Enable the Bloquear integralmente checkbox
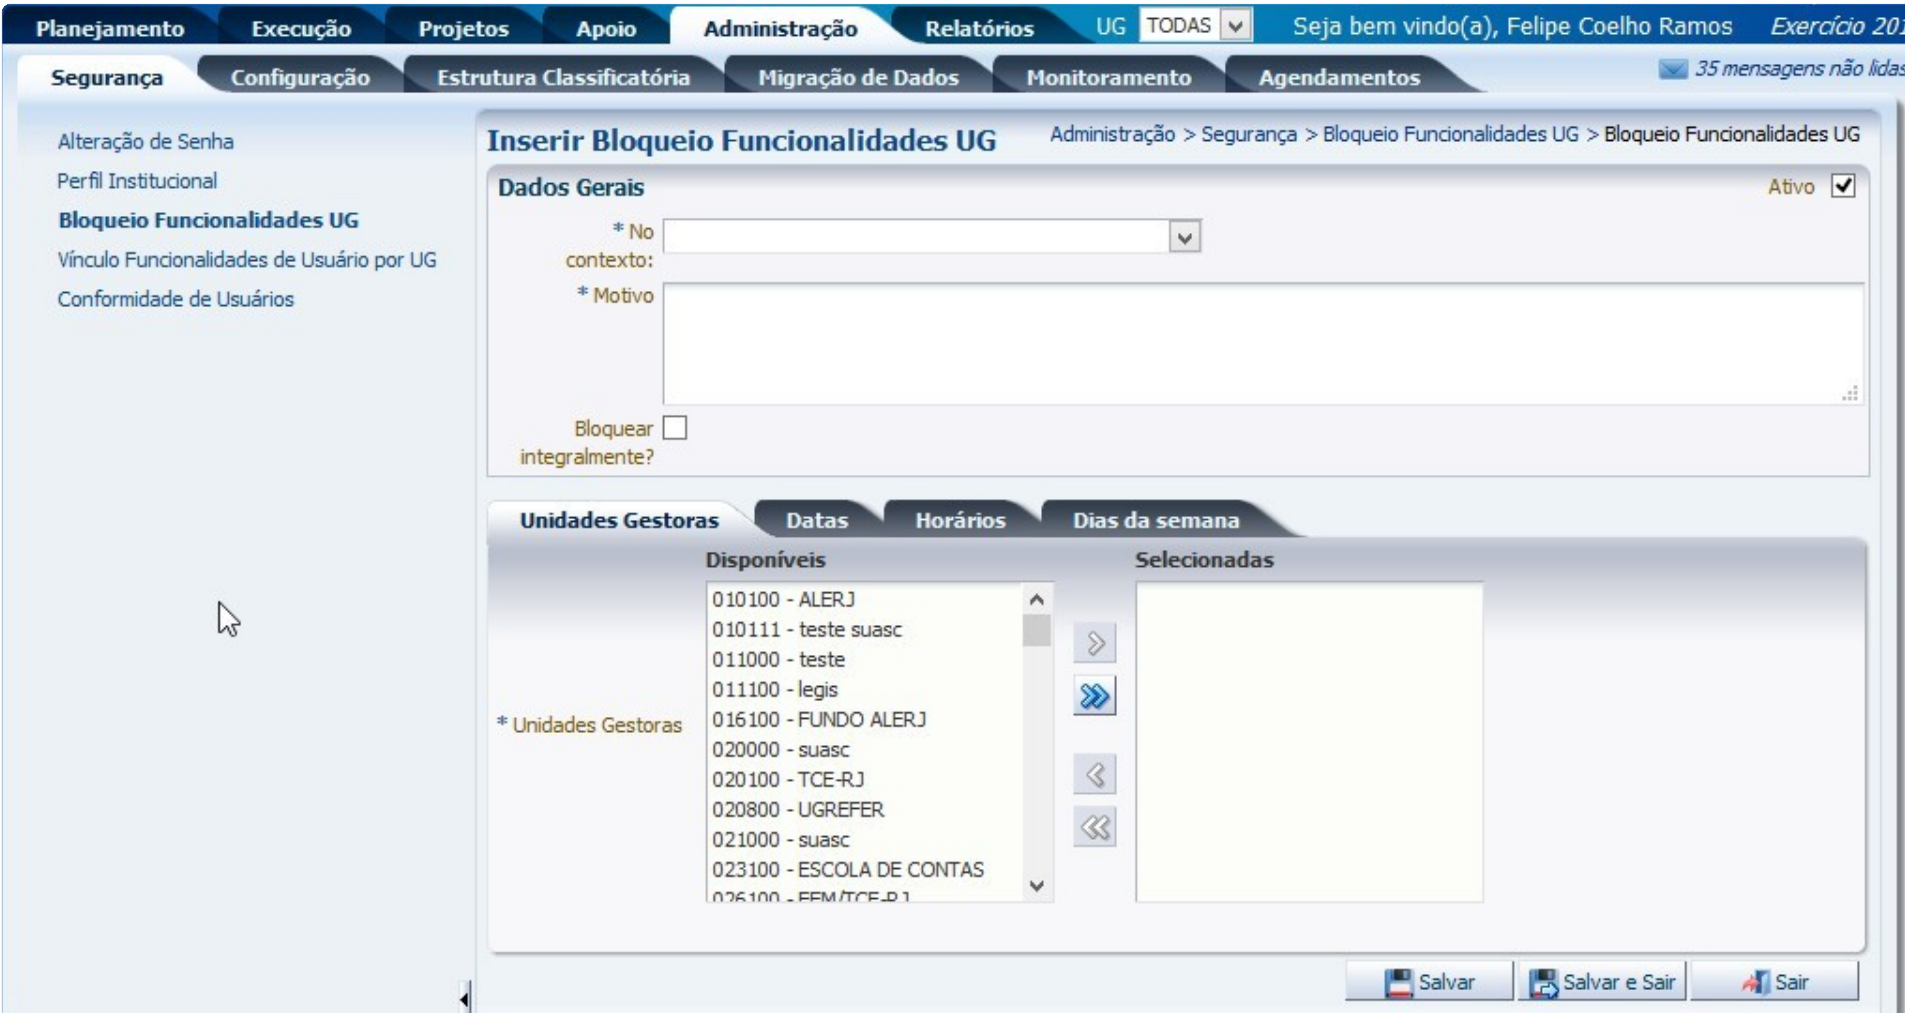Viewport: 1905px width, 1013px height. click(675, 428)
